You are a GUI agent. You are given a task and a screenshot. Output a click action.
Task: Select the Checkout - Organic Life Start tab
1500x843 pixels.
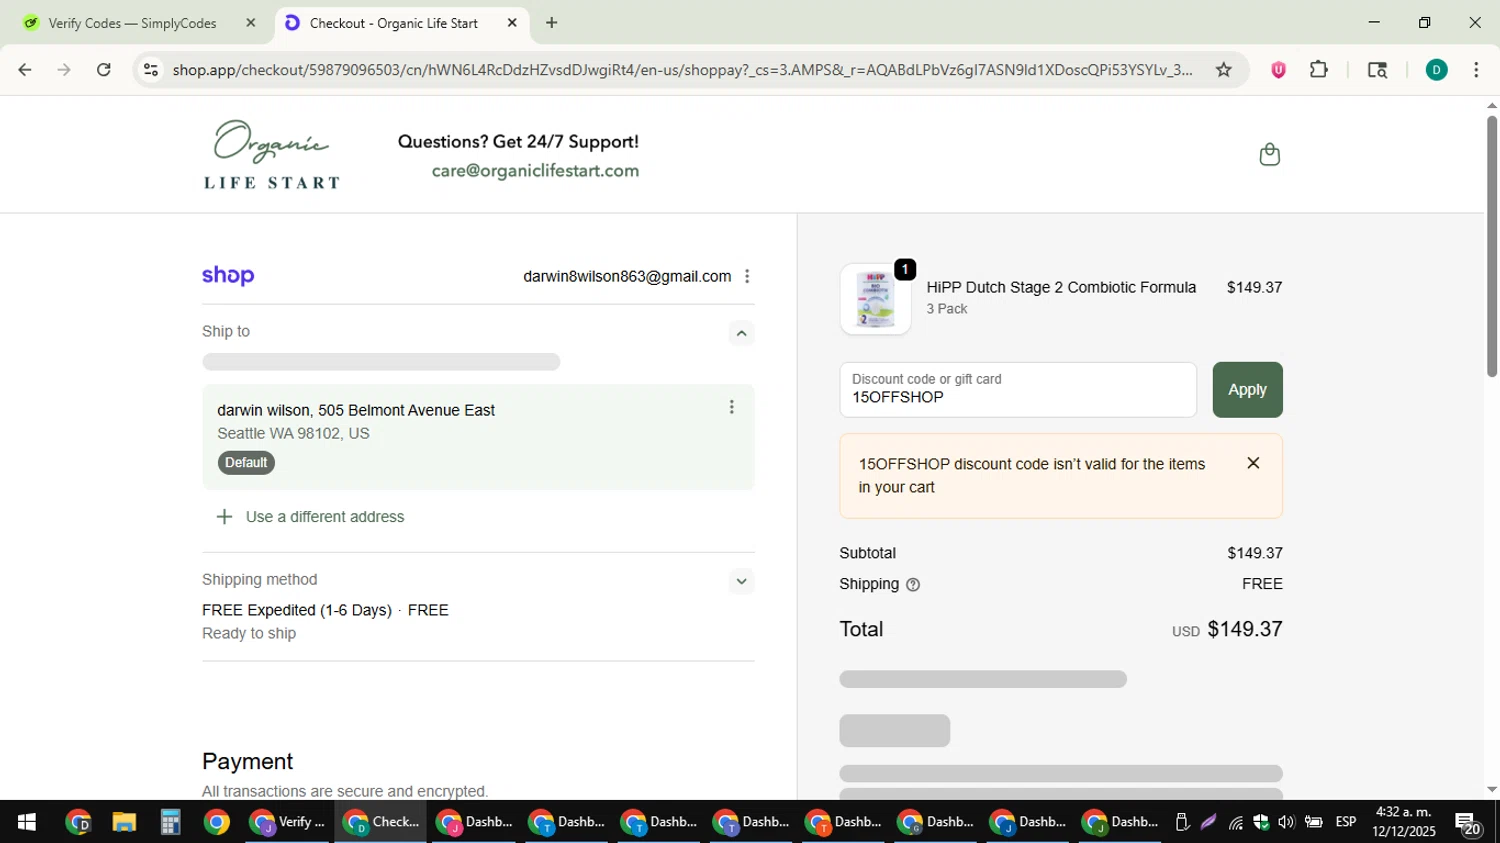click(x=393, y=23)
